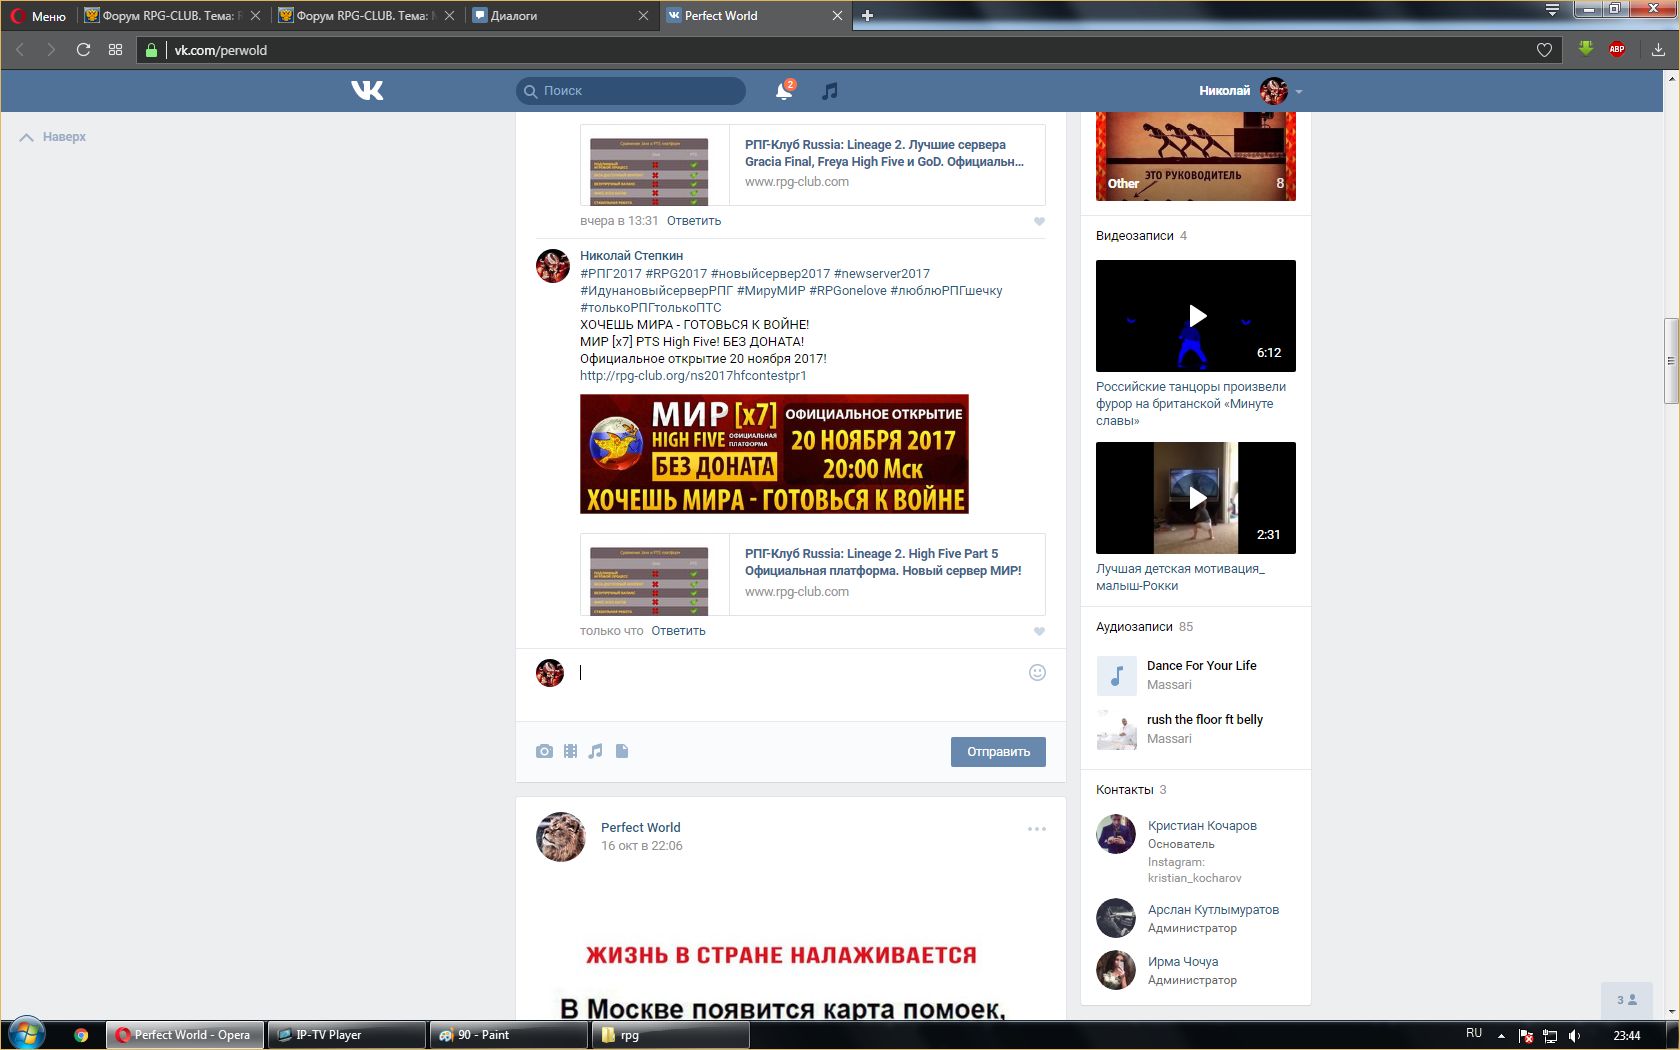Switch to 90 - Paint taskbar window

pos(508,1035)
